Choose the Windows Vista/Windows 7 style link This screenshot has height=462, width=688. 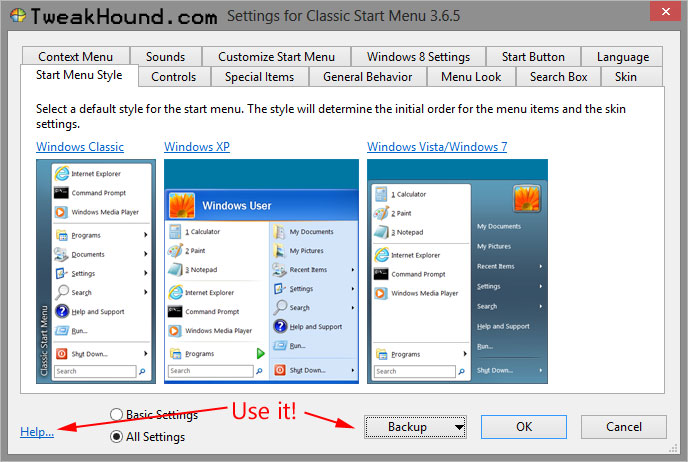[437, 147]
